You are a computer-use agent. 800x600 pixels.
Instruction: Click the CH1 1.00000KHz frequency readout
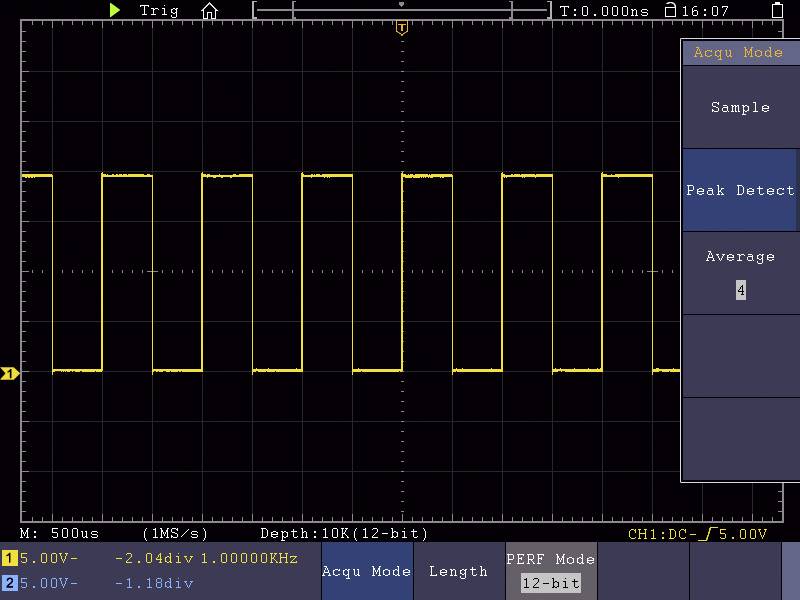[x=250, y=559]
